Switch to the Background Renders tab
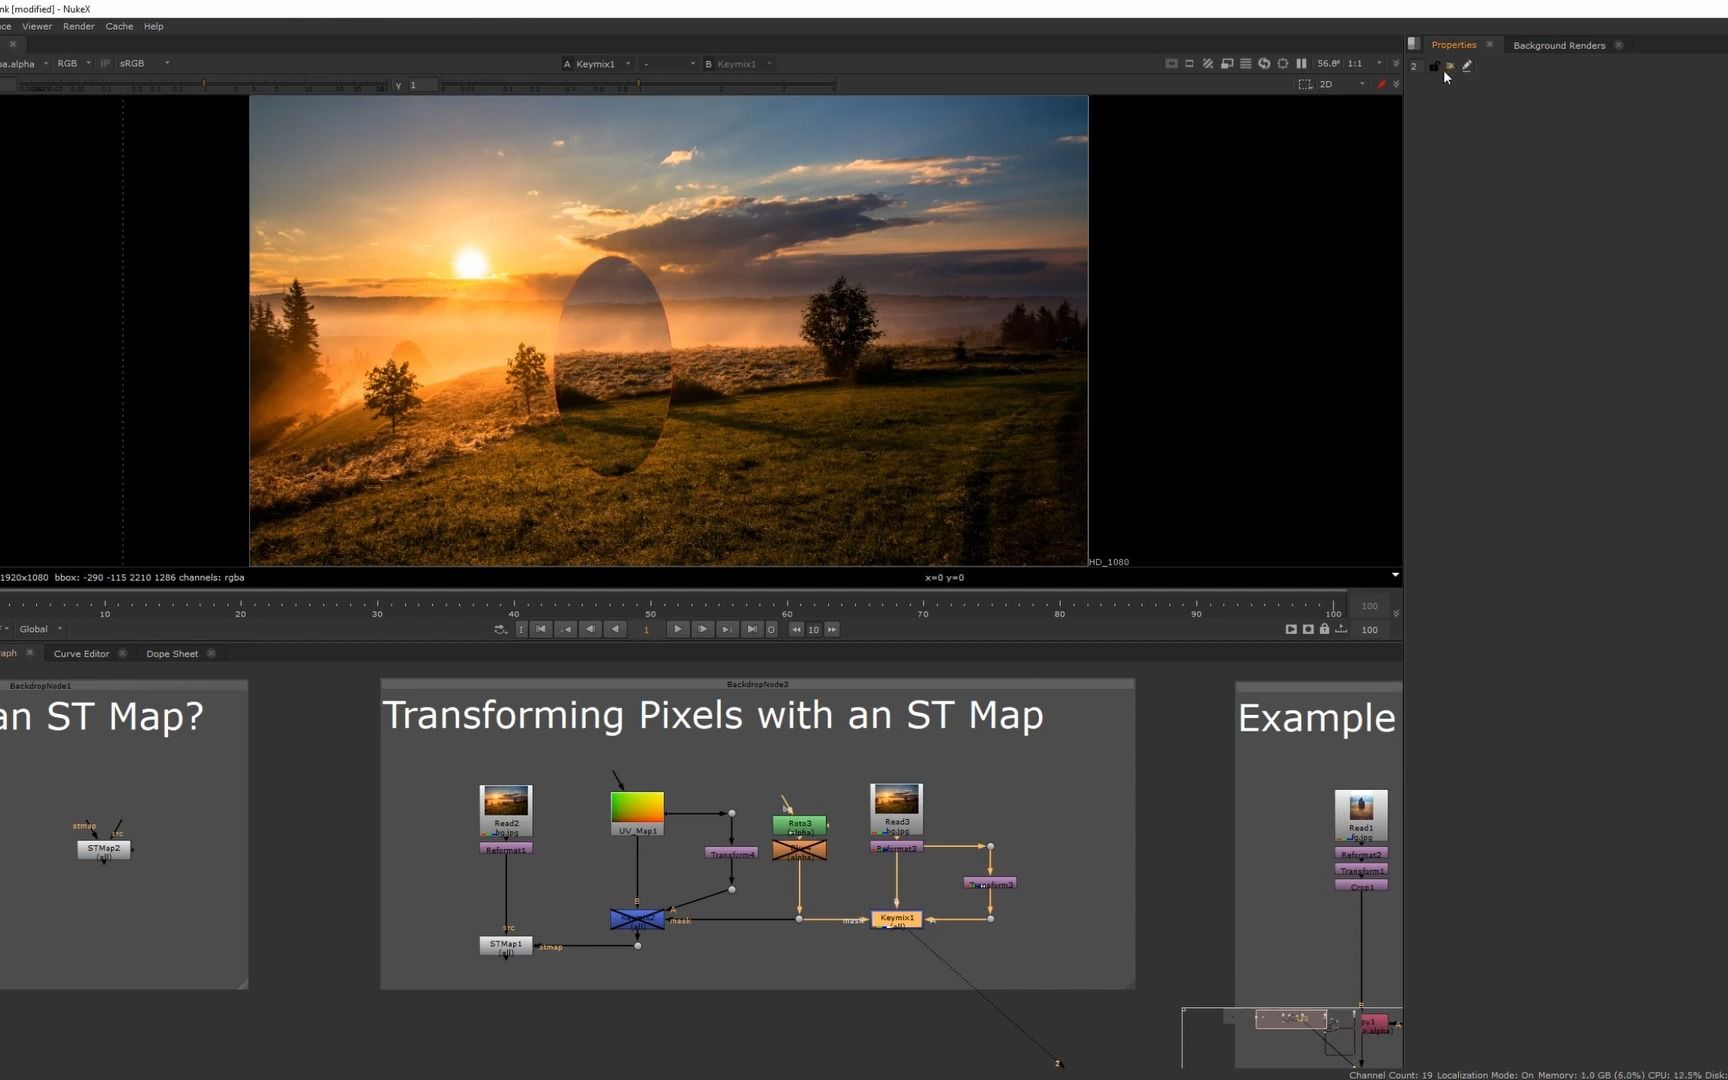The image size is (1728, 1080). (1558, 45)
